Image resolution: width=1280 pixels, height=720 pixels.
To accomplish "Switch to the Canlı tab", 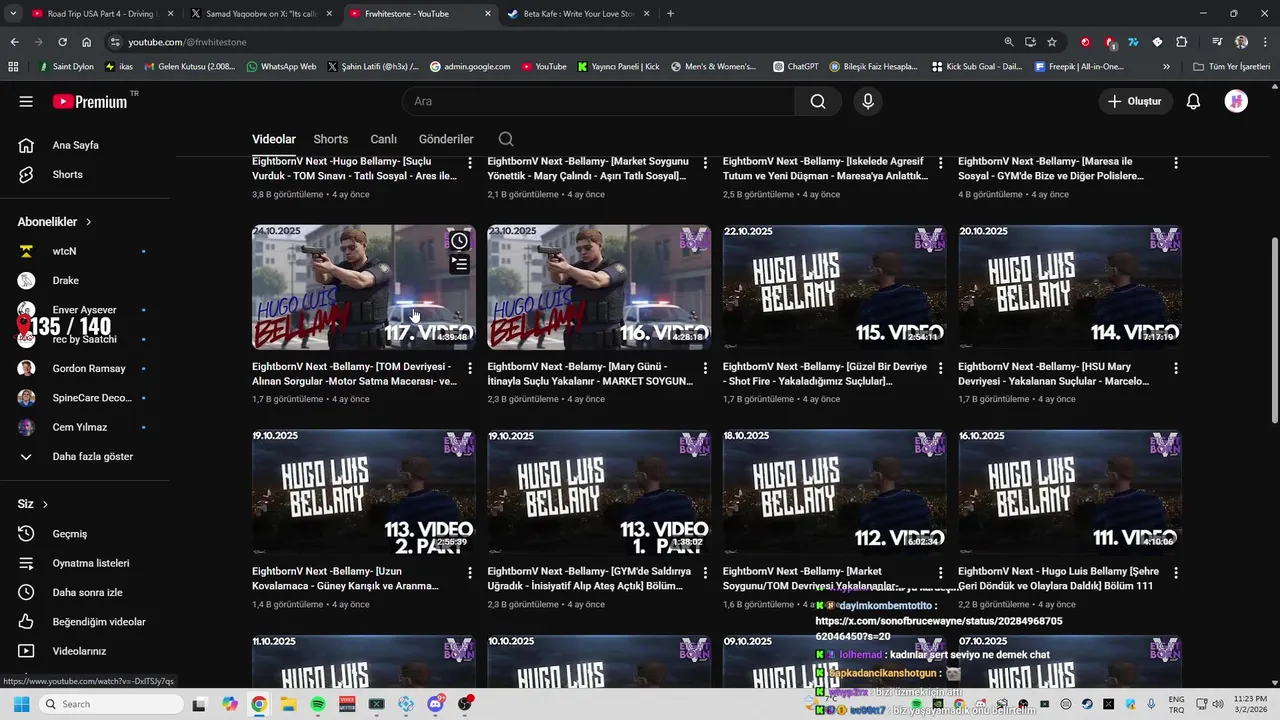I will (x=384, y=139).
